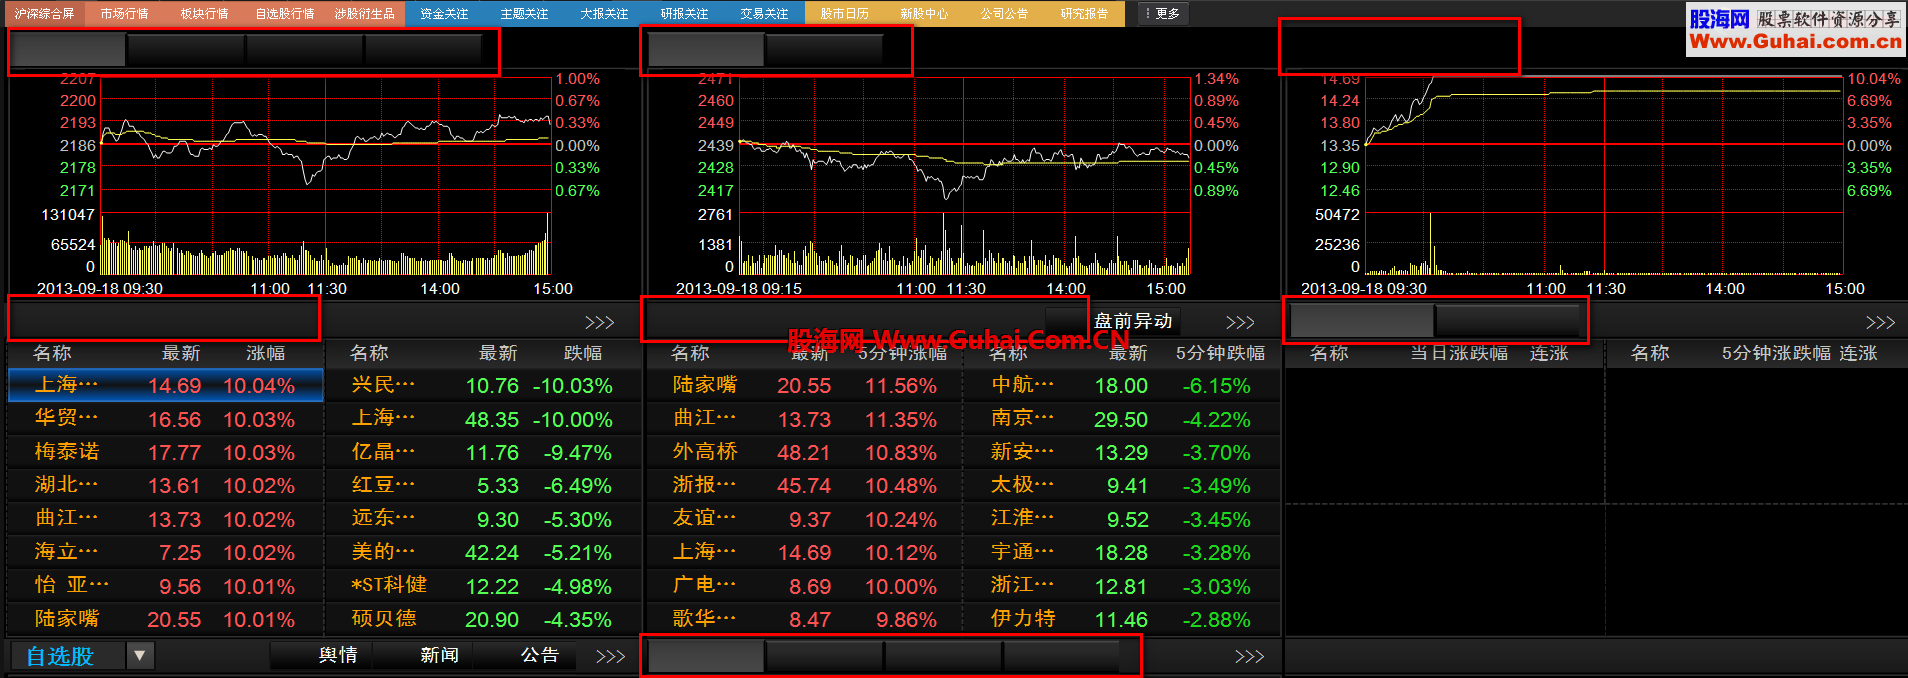
Task: Select 怡亚 row at 9.56
Action: 166,586
